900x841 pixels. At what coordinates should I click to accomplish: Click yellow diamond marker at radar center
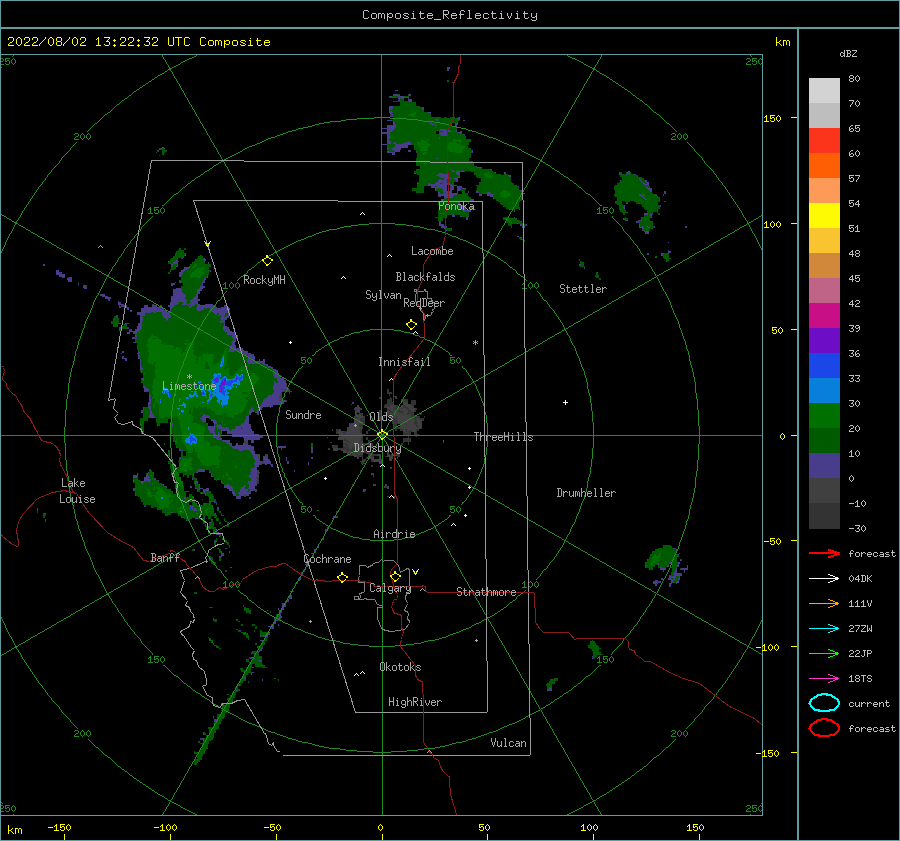(x=382, y=435)
